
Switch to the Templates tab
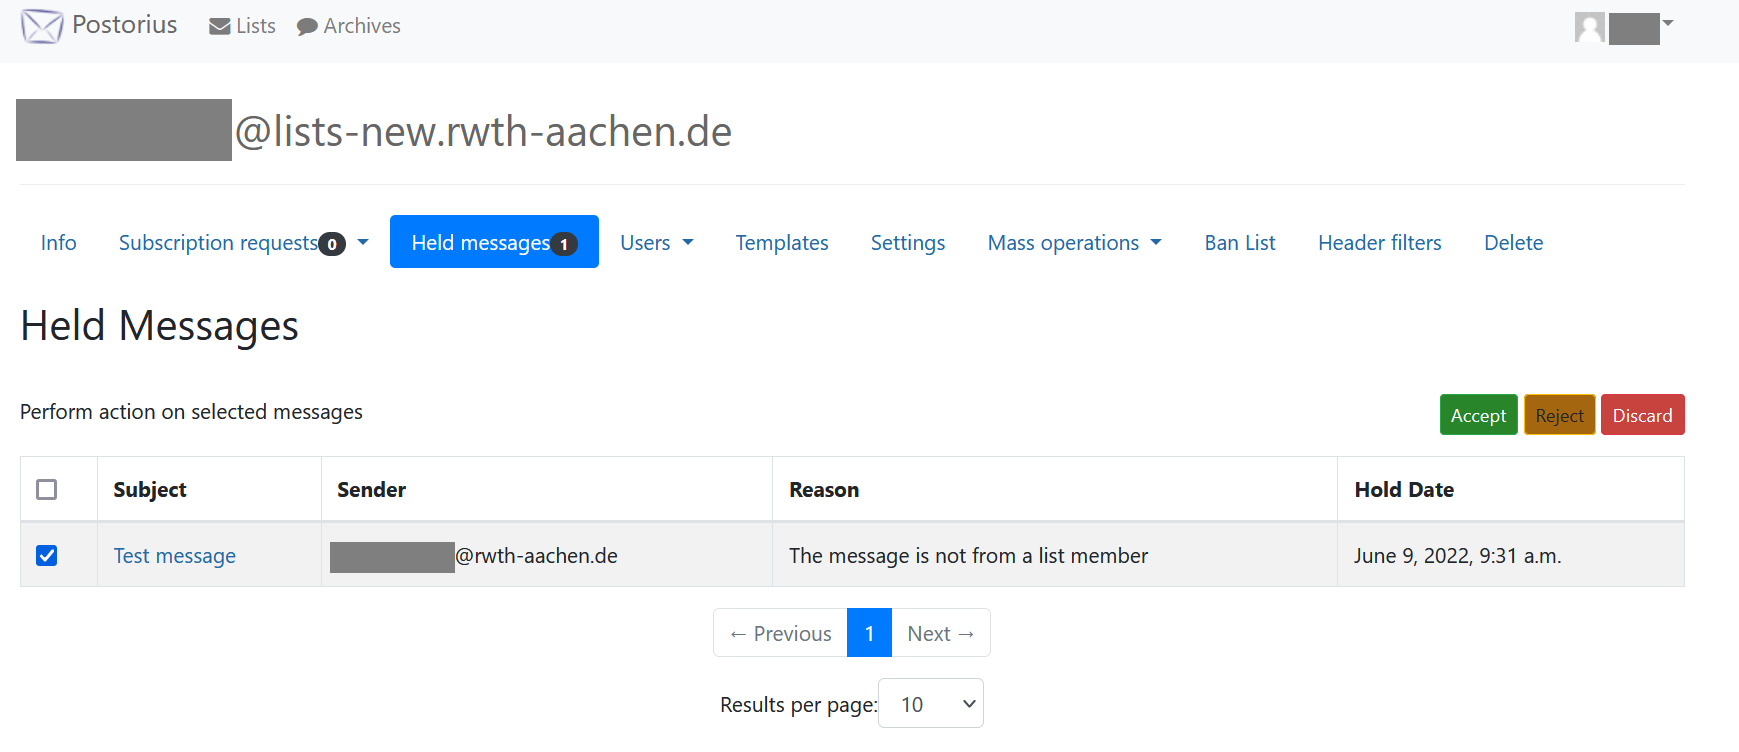781,243
